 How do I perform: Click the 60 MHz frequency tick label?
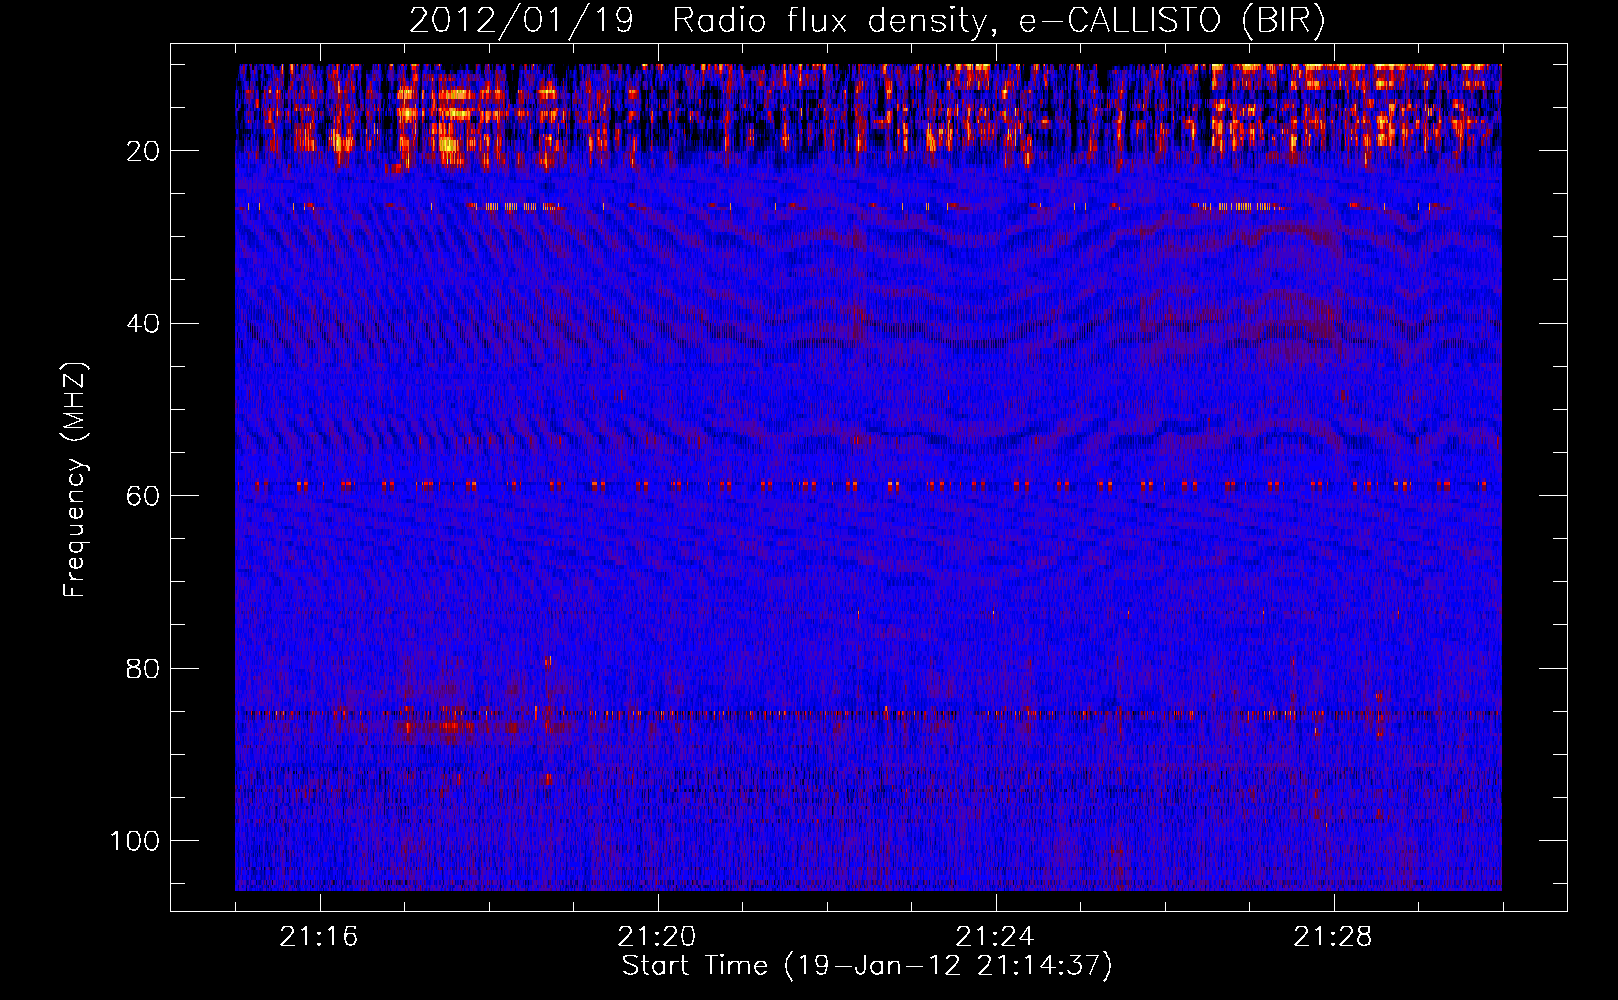143,496
